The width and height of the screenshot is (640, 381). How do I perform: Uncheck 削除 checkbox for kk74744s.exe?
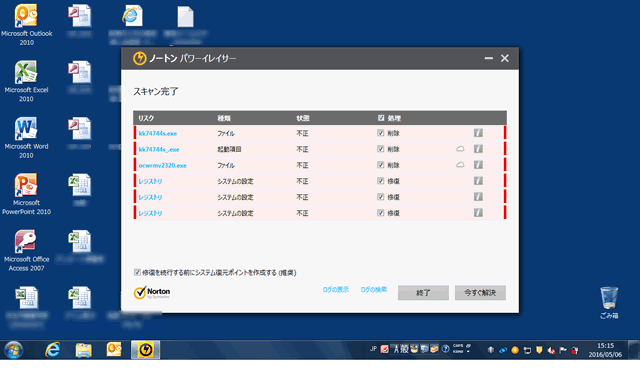(x=380, y=133)
